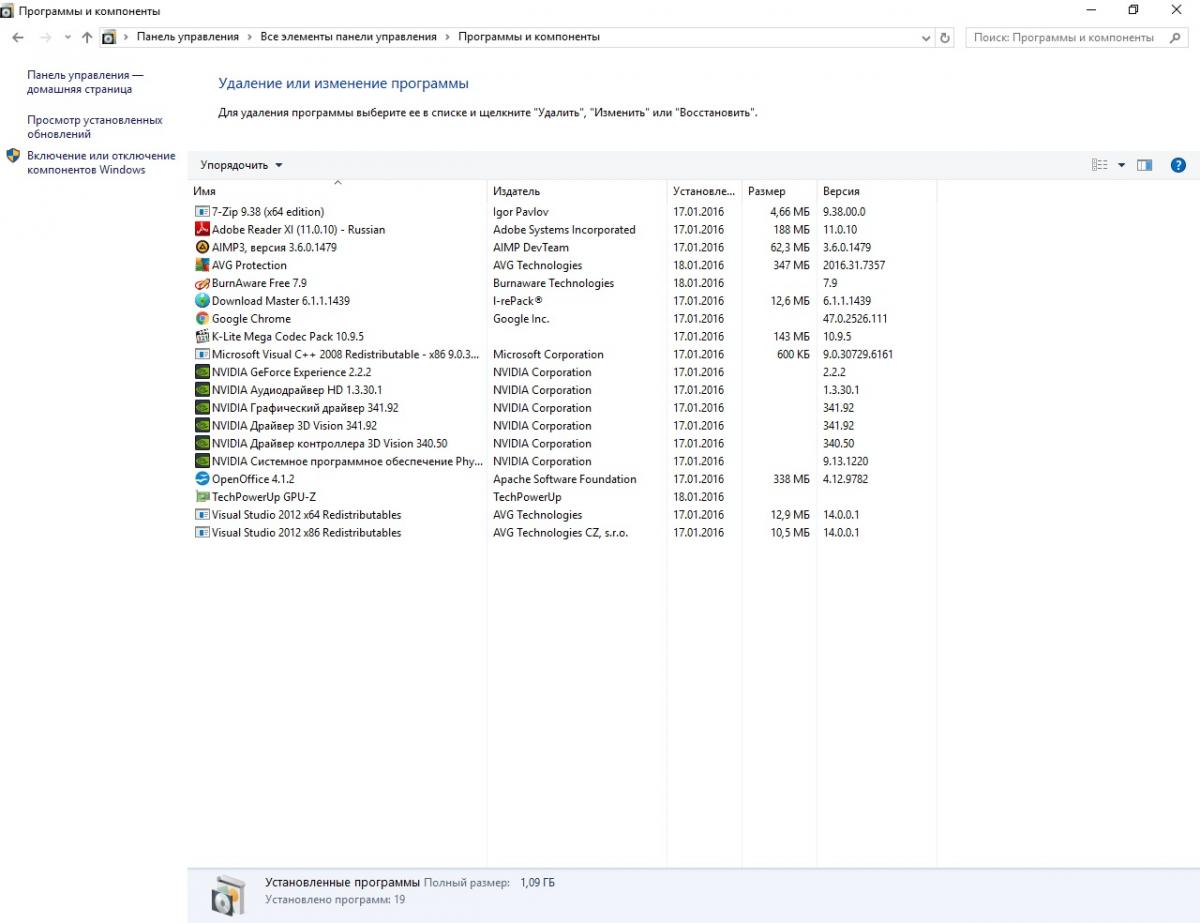Screen dimensions: 1200x923
Task: Select the Google Chrome row name
Action: click(251, 319)
